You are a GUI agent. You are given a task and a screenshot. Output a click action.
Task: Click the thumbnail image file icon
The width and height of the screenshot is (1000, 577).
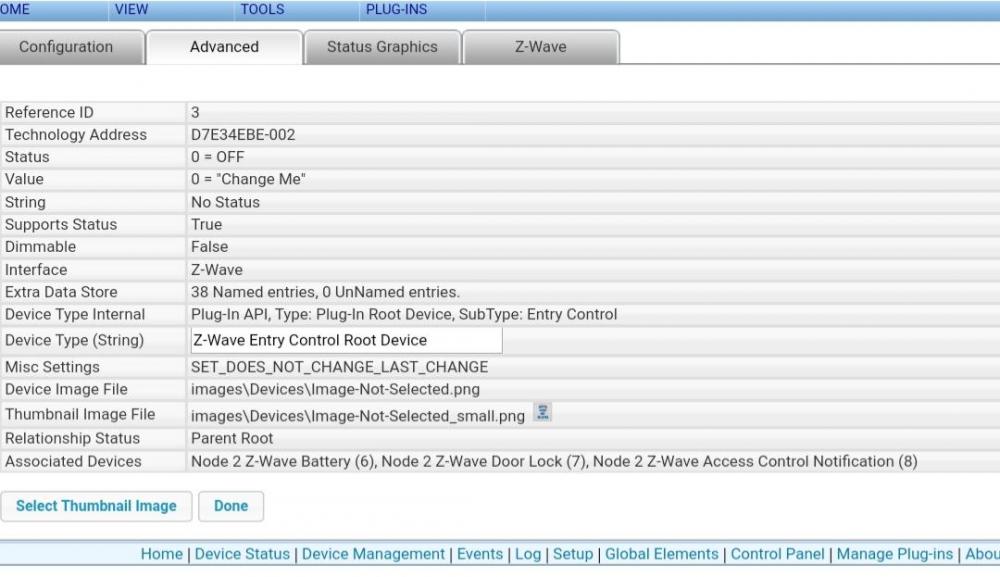tap(542, 413)
